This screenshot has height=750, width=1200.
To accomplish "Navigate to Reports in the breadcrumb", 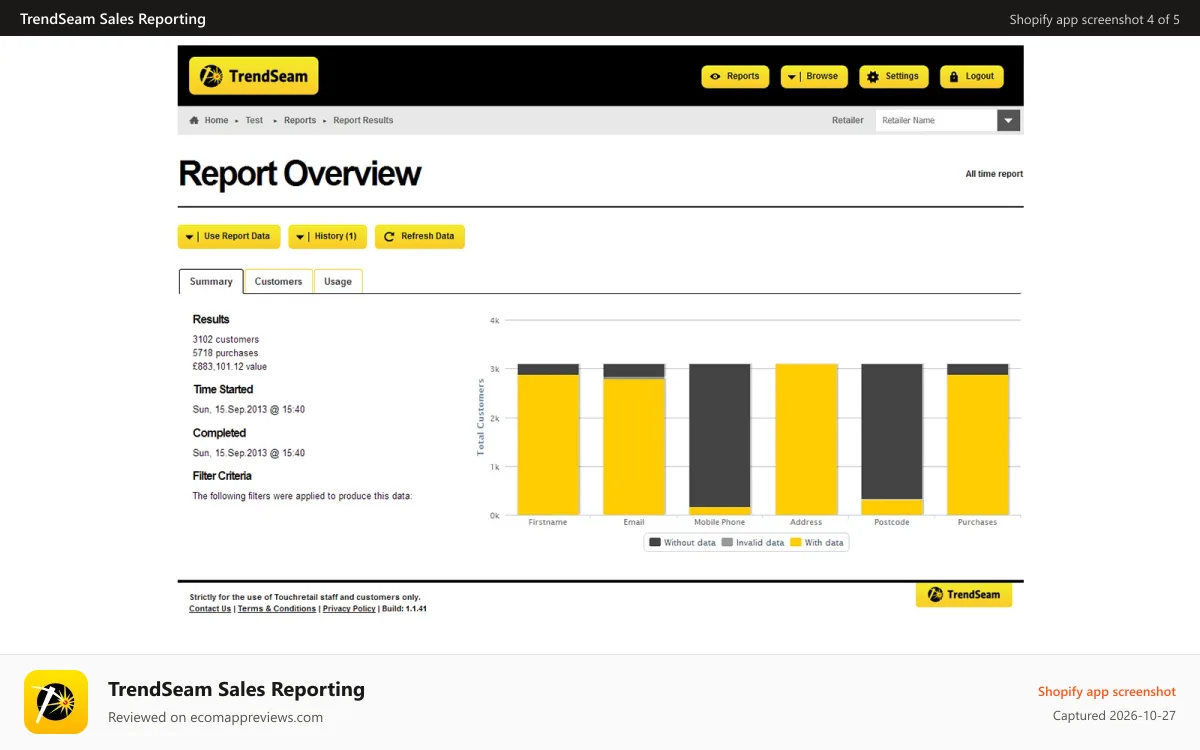I will tap(300, 120).
